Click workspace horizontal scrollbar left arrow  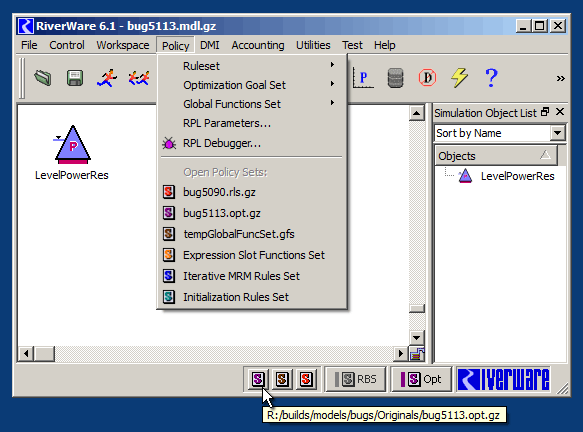pos(26,354)
